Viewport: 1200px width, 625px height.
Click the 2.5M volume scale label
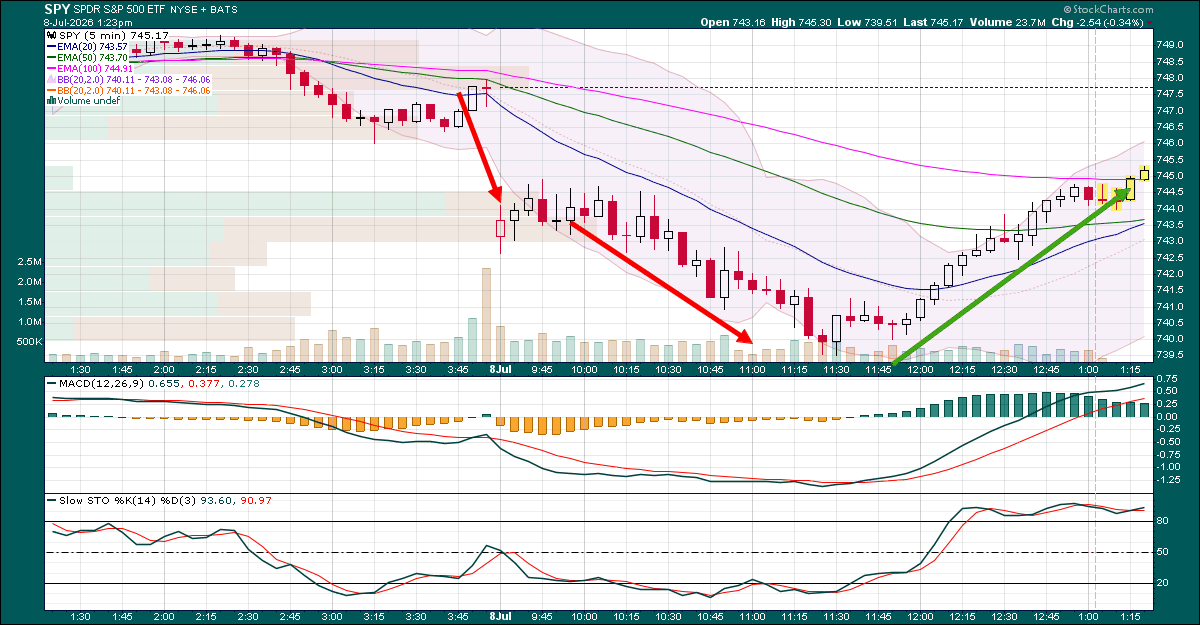[30, 261]
